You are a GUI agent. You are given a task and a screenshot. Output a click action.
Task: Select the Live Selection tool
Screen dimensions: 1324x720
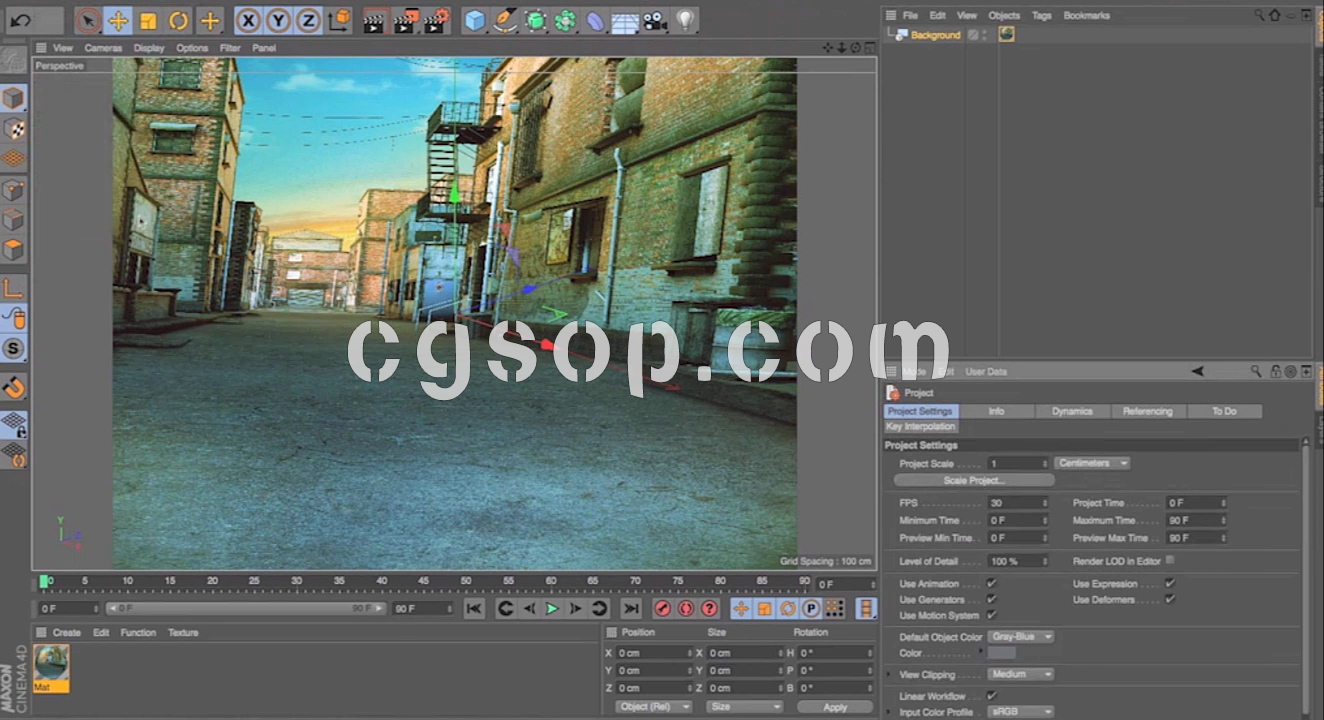[88, 20]
